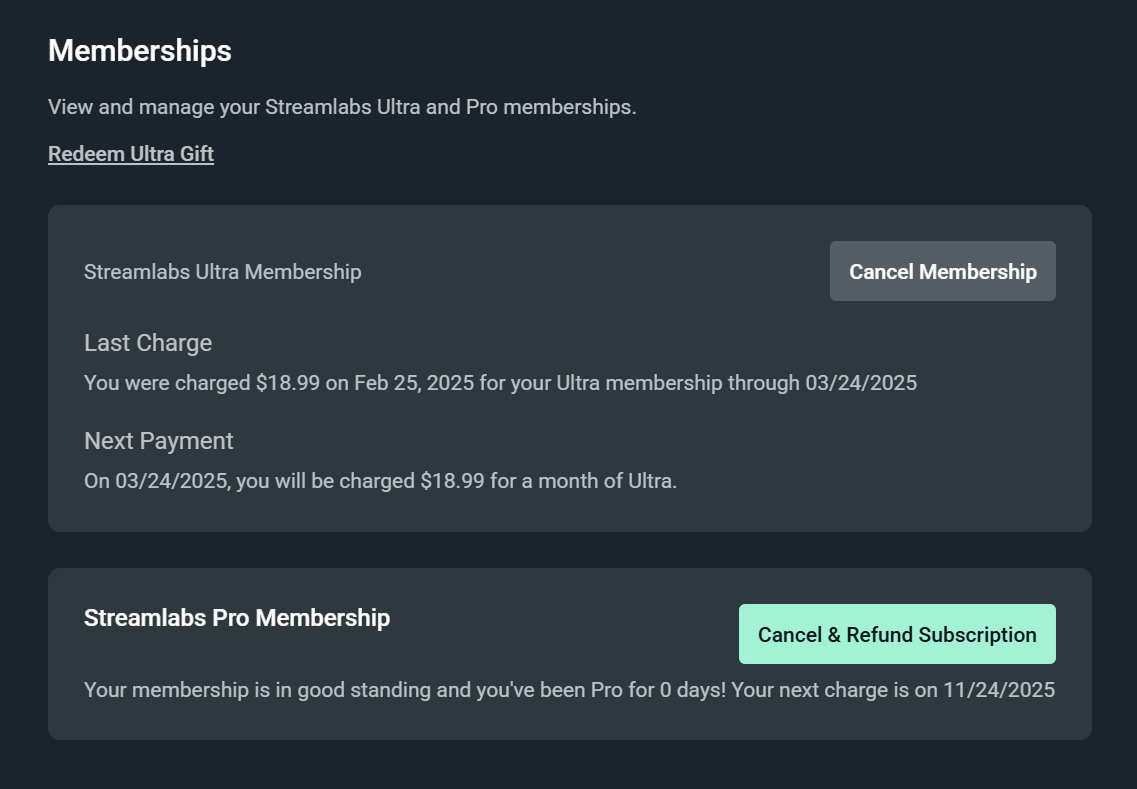Image resolution: width=1137 pixels, height=789 pixels.
Task: Click the last charge description sentence
Action: [500, 382]
